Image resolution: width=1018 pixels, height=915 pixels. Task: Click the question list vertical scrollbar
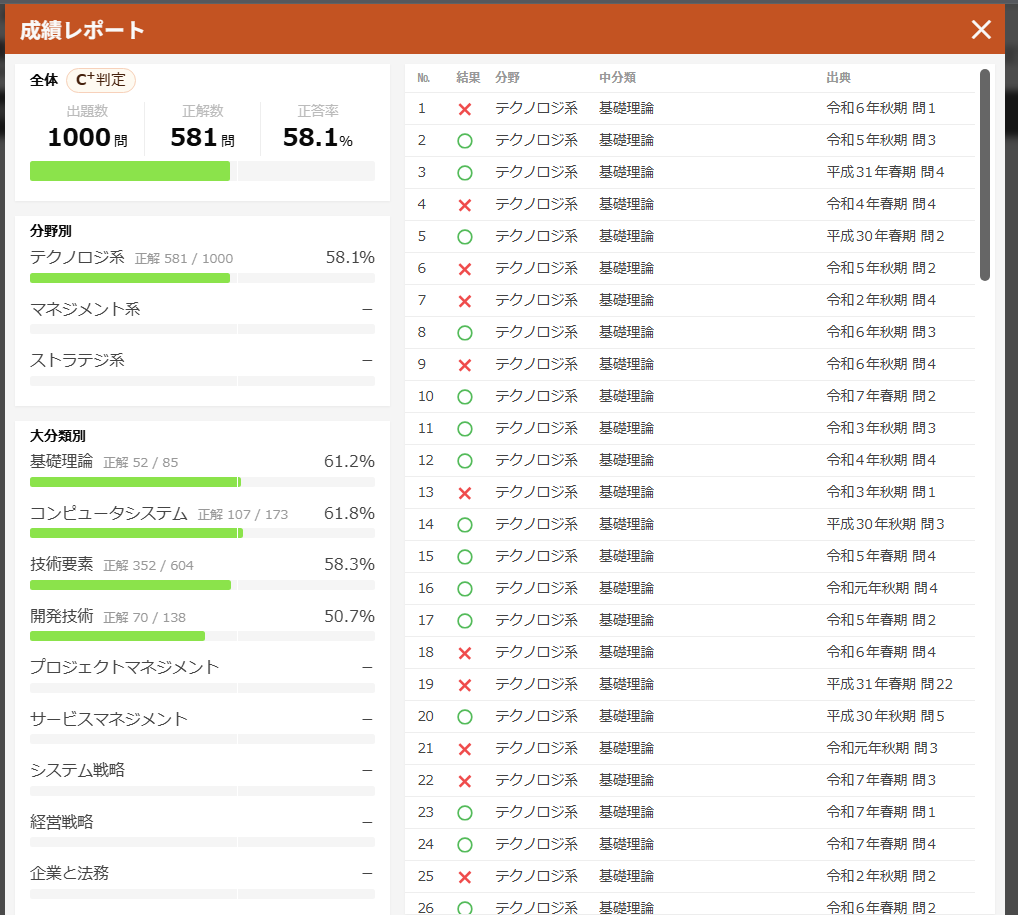(x=985, y=175)
